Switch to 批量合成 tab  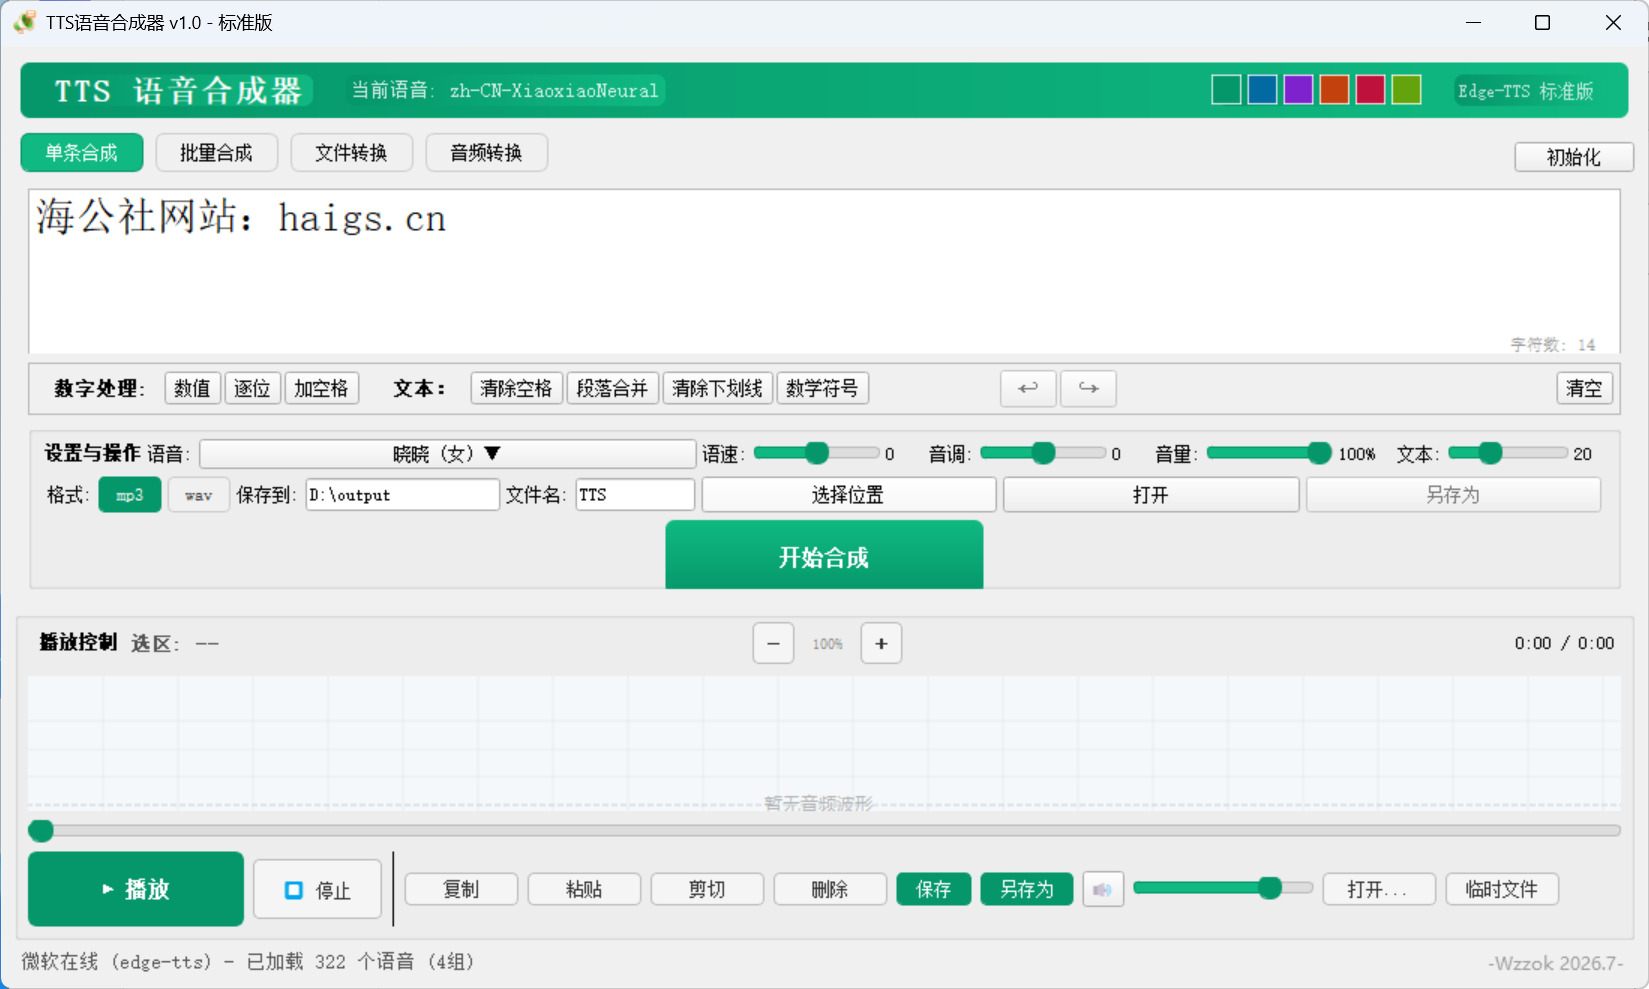coord(216,153)
